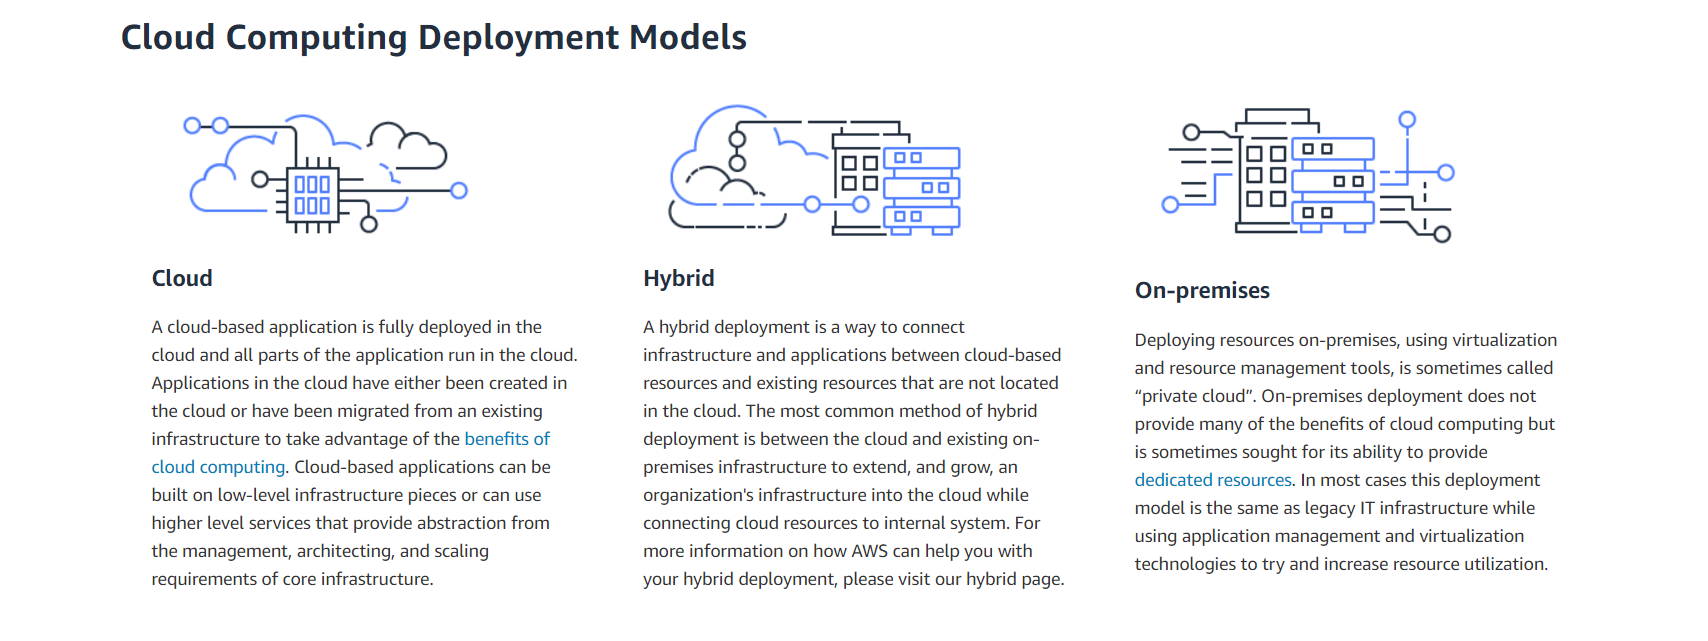Select the 'Hybrid' section heading

679,278
